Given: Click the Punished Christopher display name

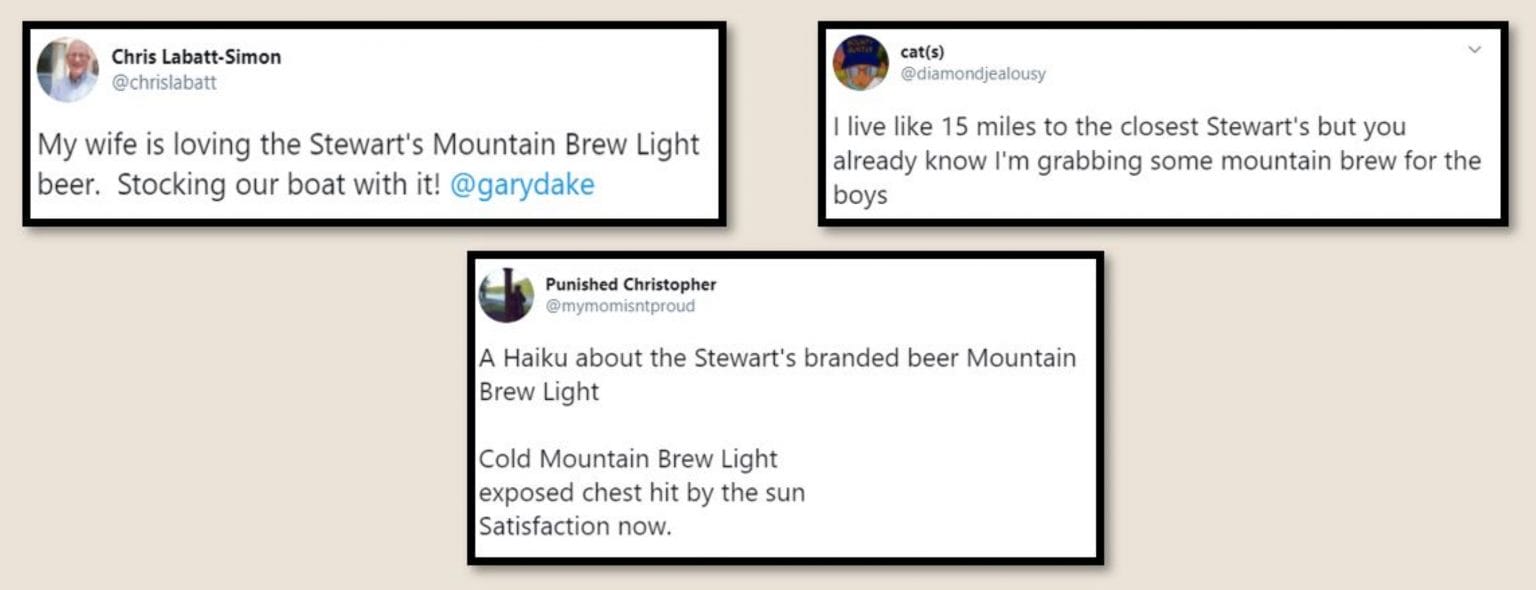Looking at the screenshot, I should pyautogui.click(x=630, y=284).
